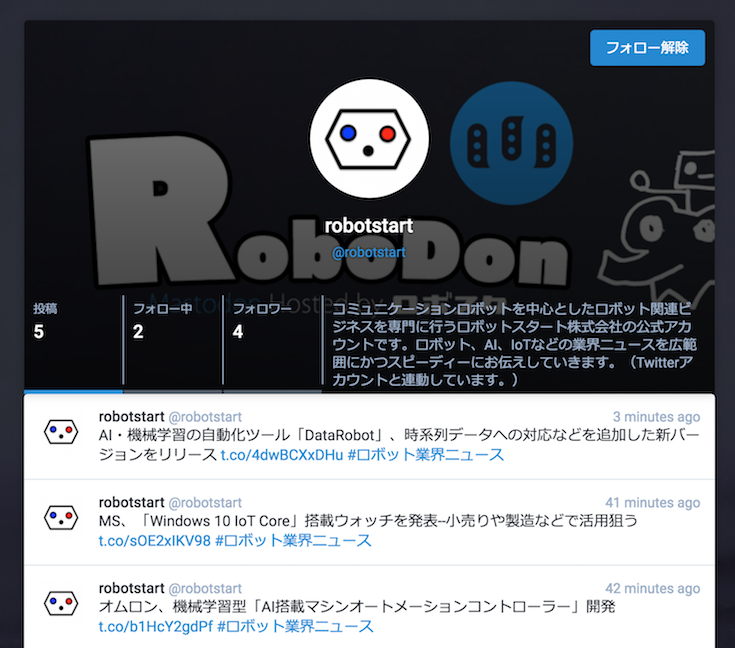Click the robotstart profile avatar image
Image resolution: width=735 pixels, height=648 pixels.
(368, 138)
